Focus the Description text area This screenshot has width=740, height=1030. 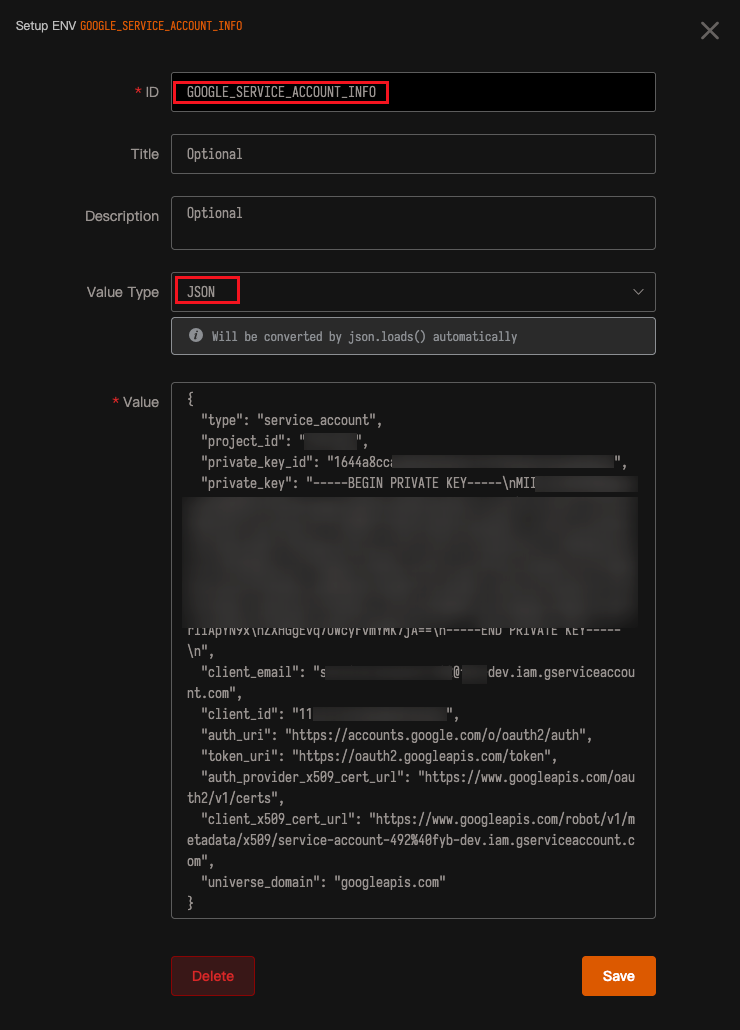click(x=413, y=222)
